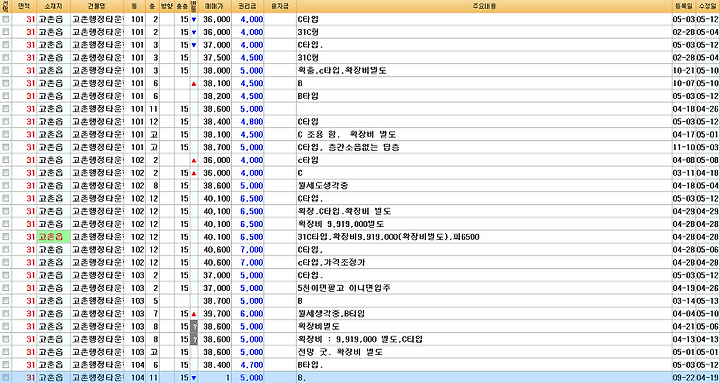Click the 융자금 column header
The image size is (720, 383).
[280, 6]
